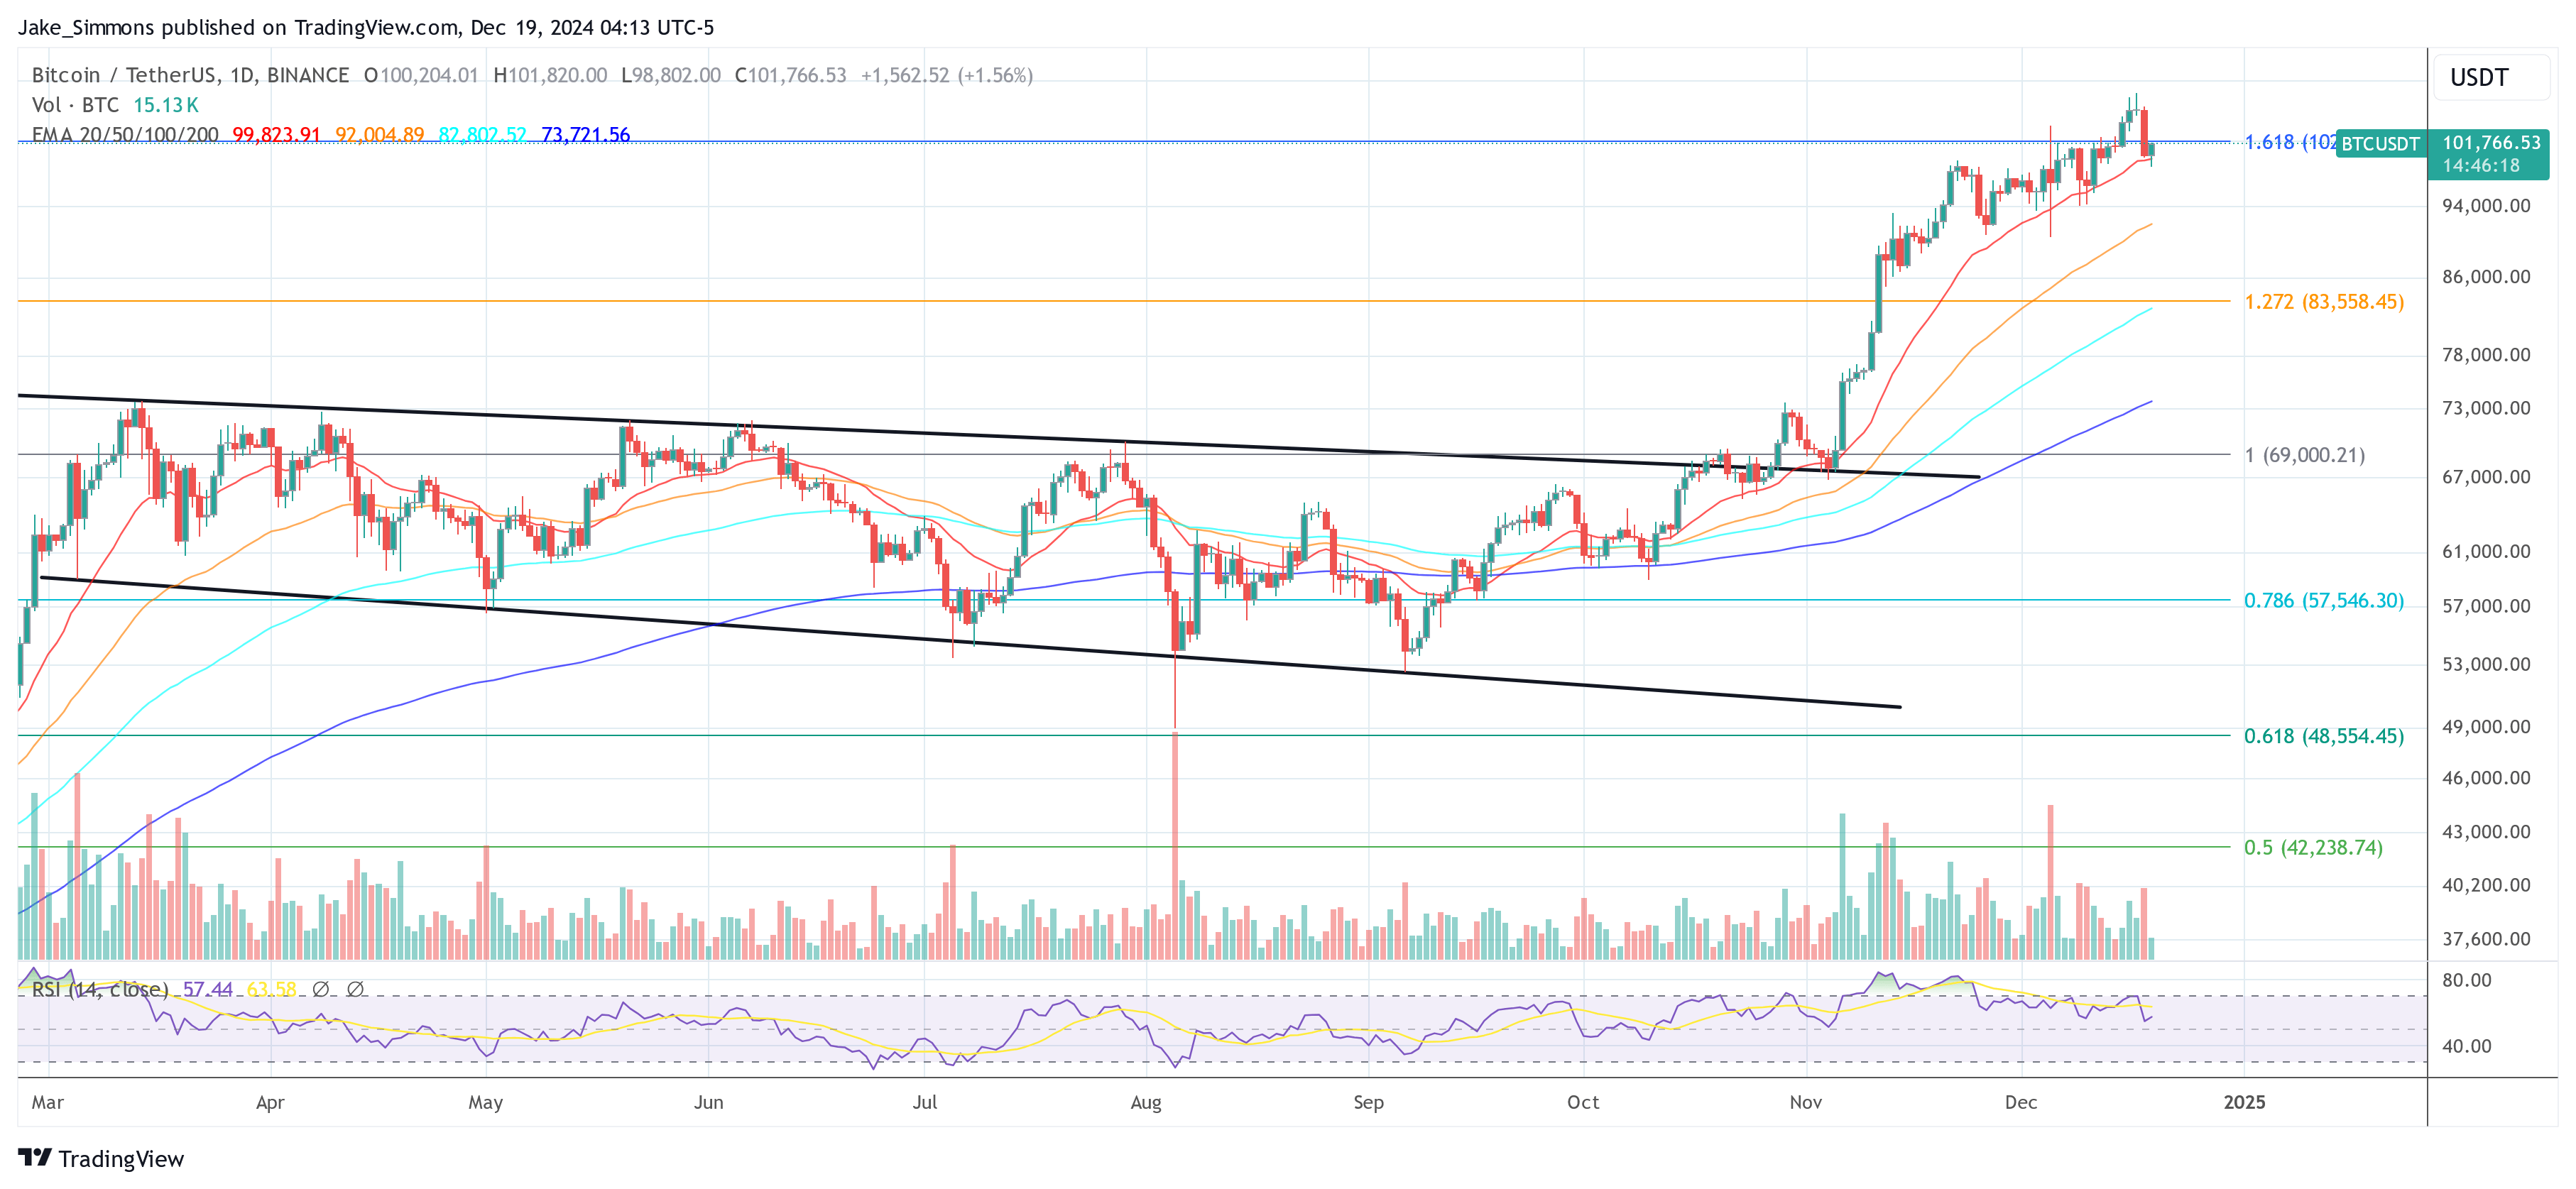Click the Apr label on time axis
This screenshot has width=2576, height=1189.
270,1102
